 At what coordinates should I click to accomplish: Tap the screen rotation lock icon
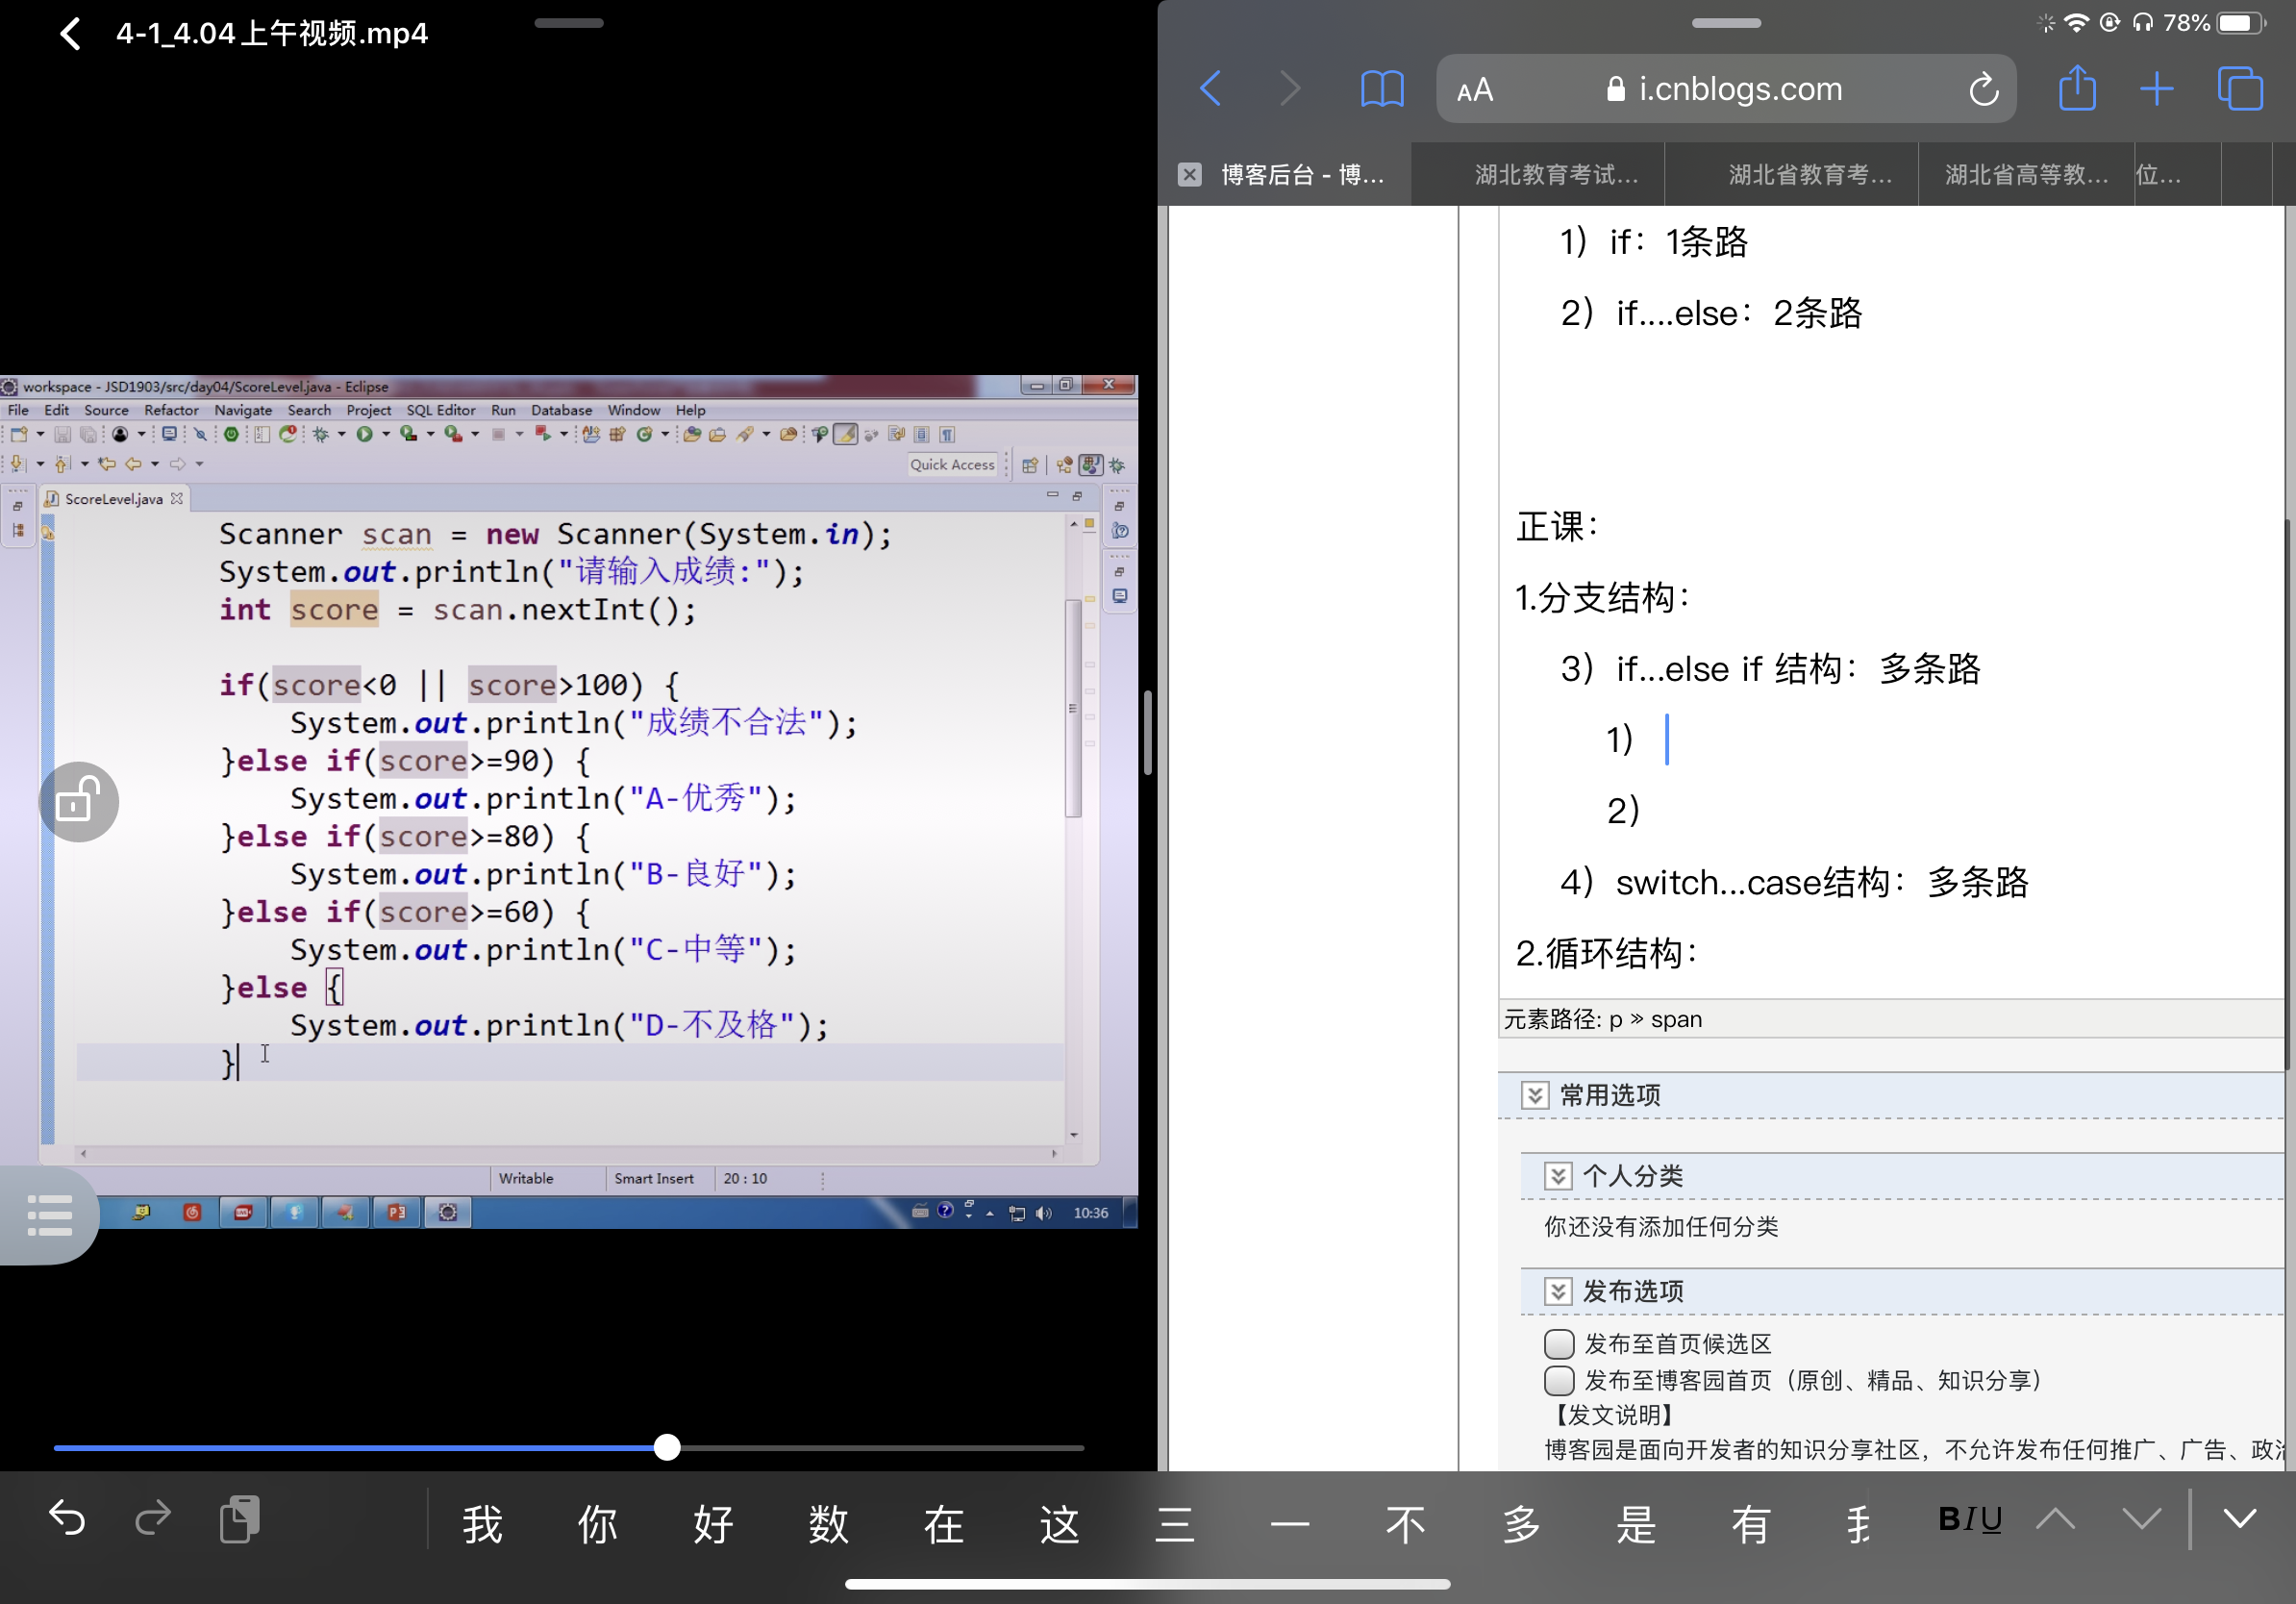pyautogui.click(x=79, y=802)
